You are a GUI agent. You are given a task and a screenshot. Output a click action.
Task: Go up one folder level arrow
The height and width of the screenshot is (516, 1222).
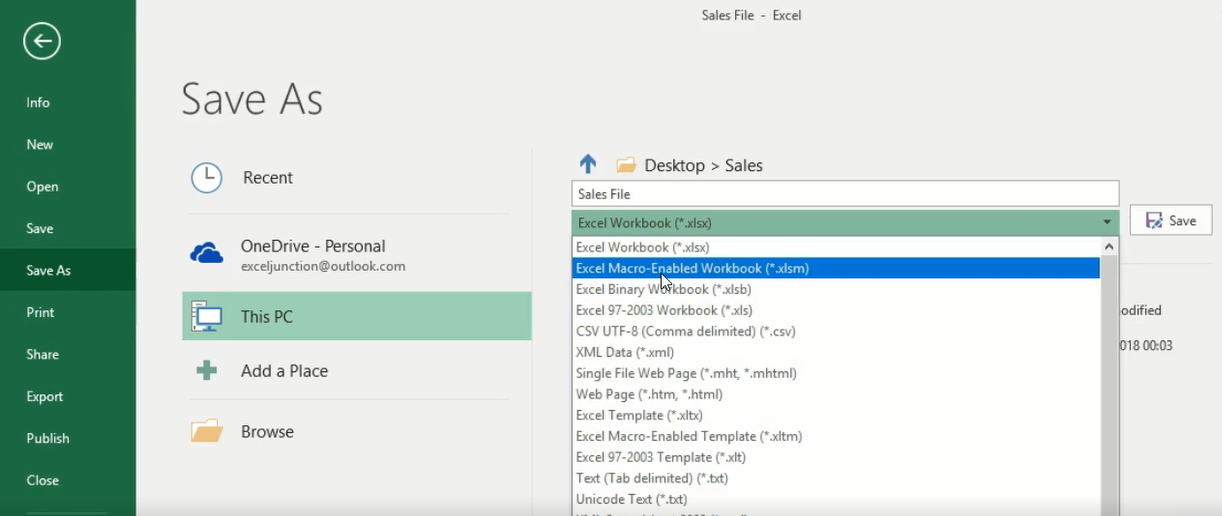[588, 164]
